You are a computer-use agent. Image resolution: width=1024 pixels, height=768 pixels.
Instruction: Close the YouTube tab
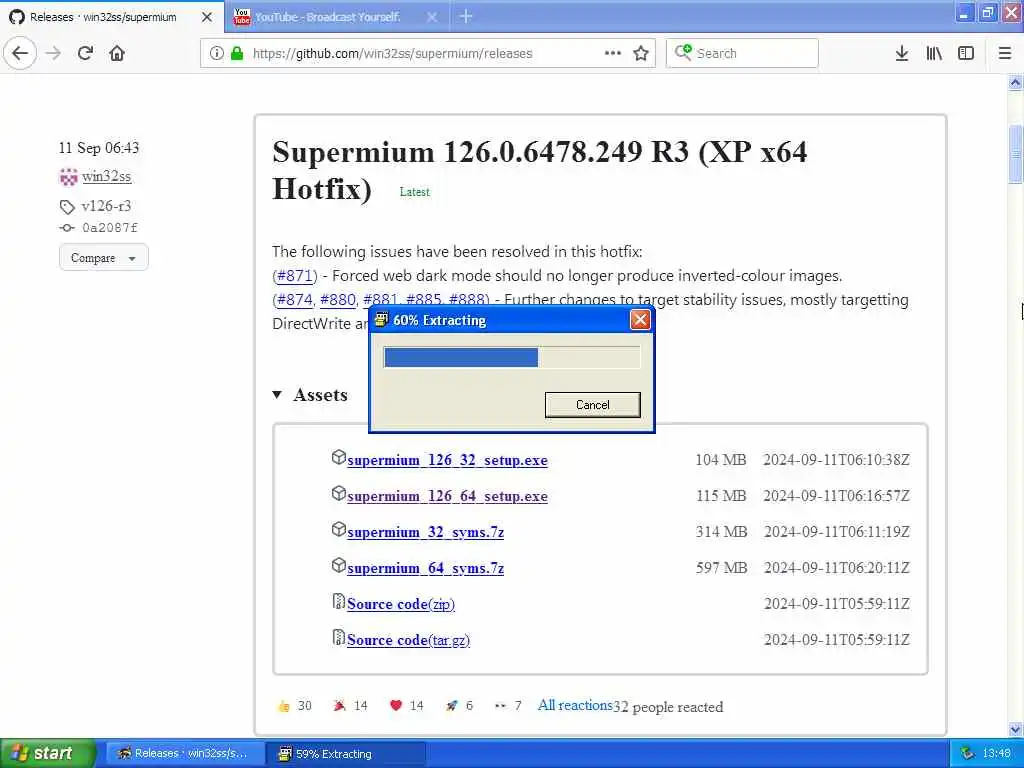pos(432,17)
